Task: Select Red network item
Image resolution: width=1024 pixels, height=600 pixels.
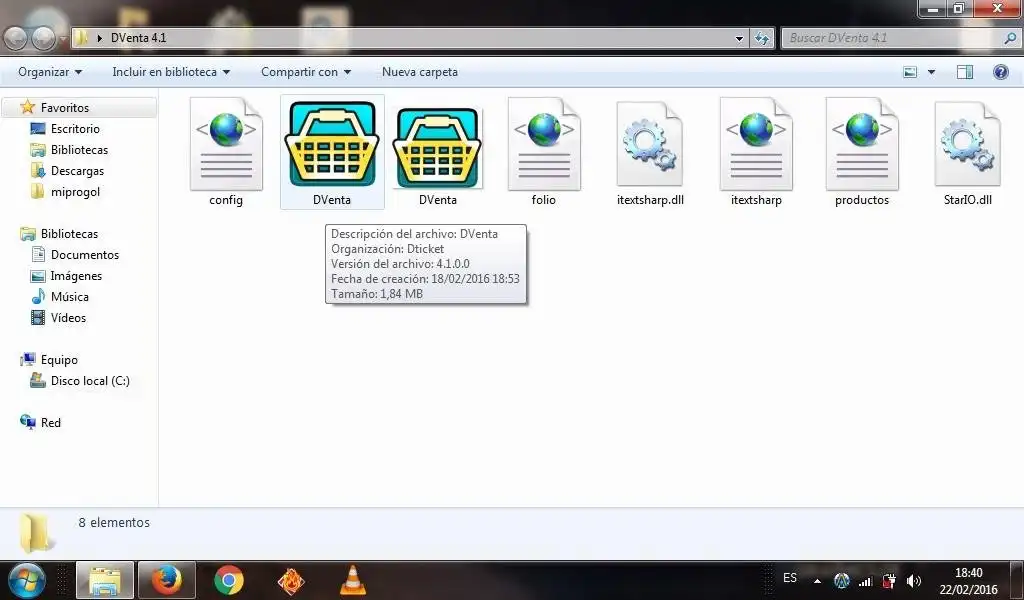Action: (50, 422)
